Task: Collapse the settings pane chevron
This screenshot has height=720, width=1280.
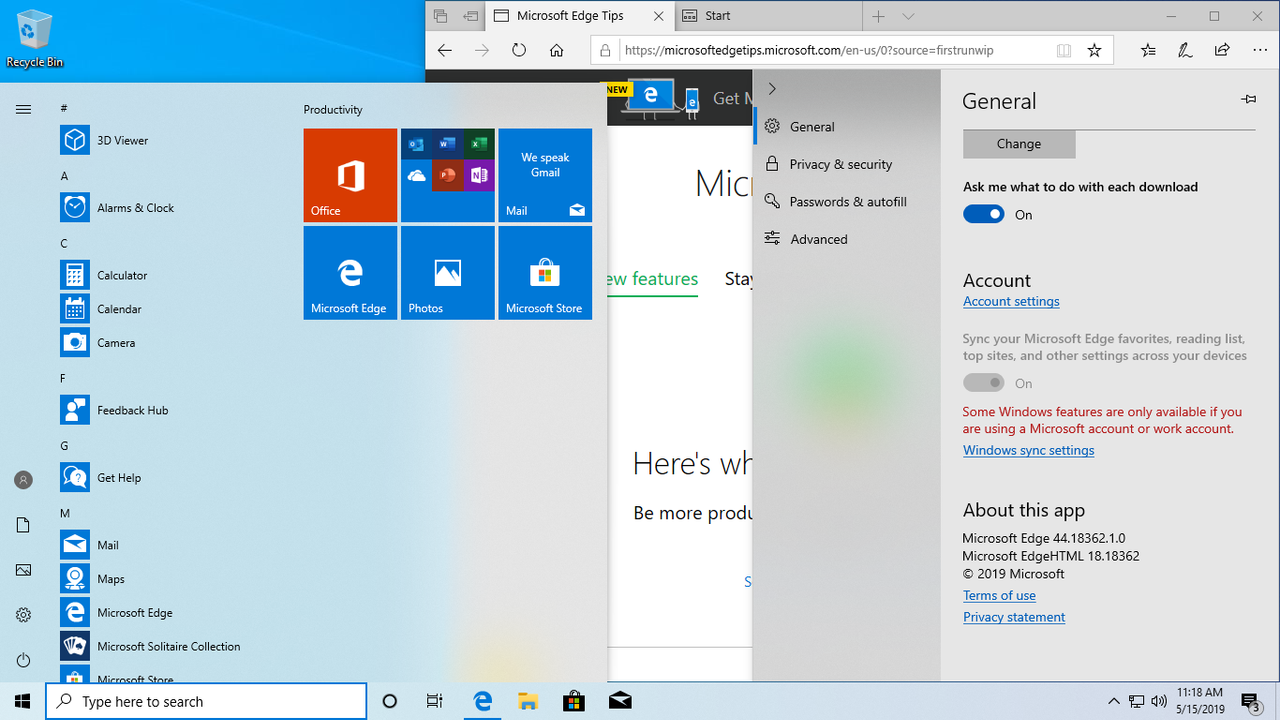Action: click(x=772, y=89)
